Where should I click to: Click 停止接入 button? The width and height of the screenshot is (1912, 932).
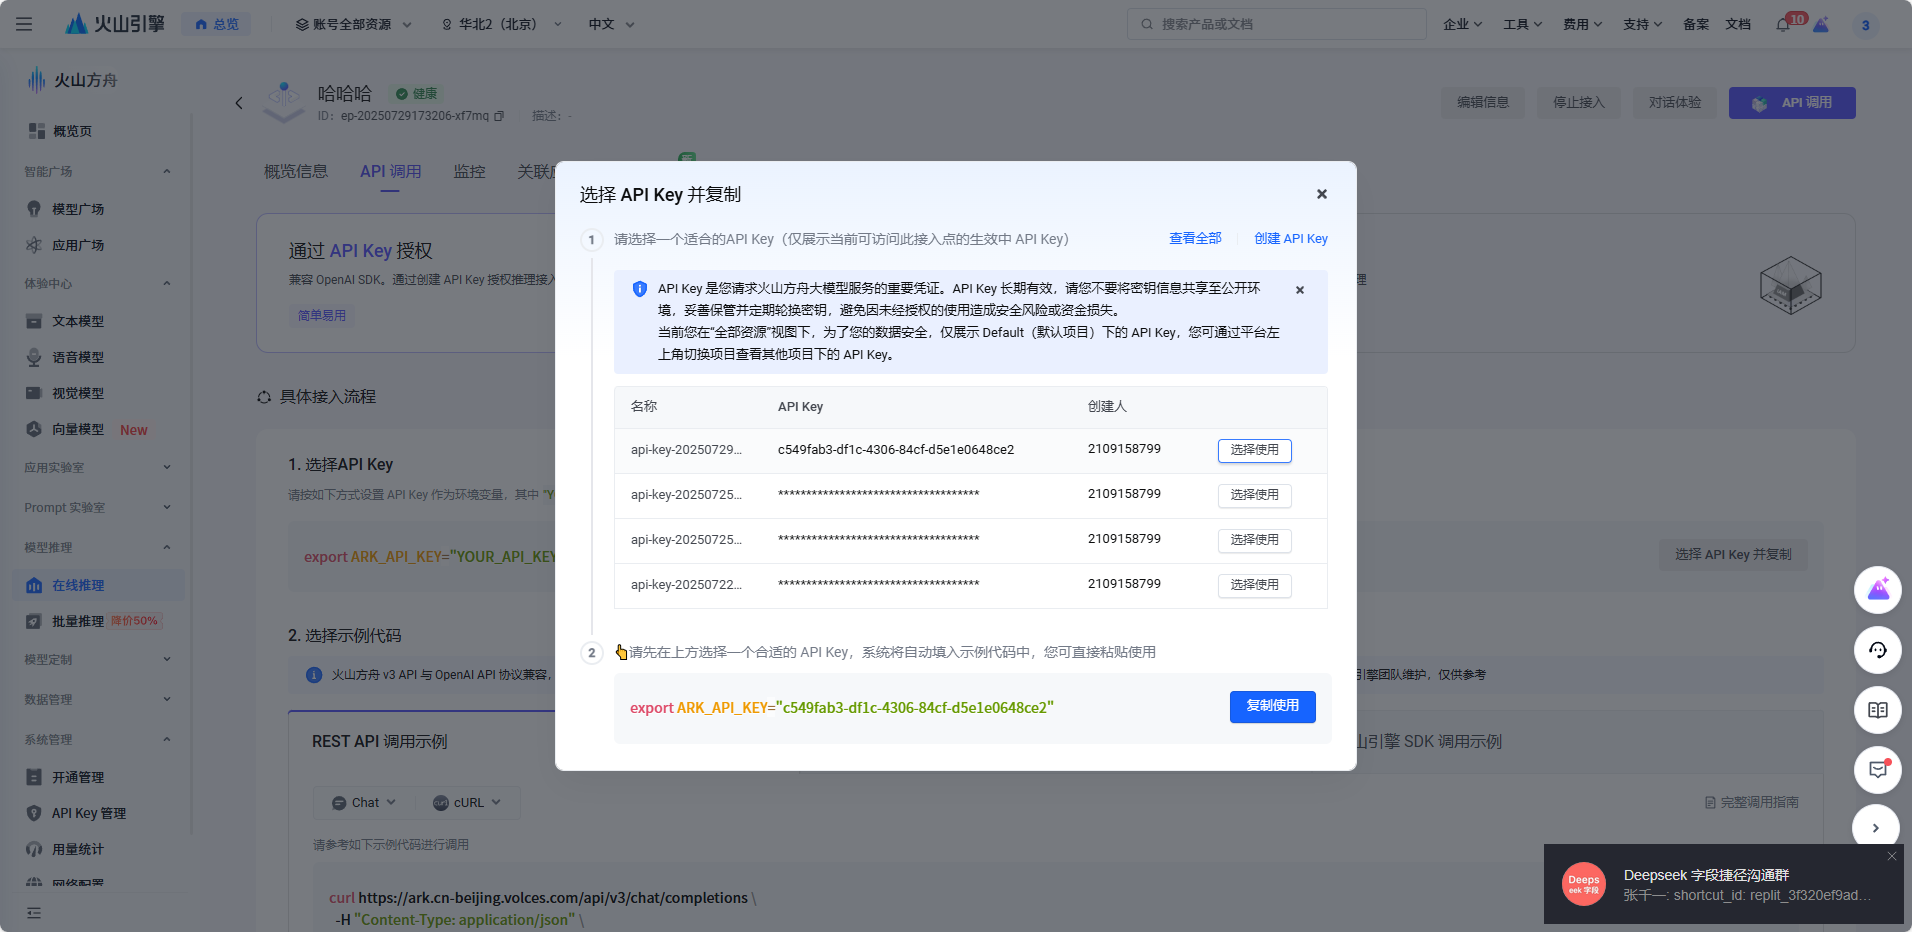pos(1579,102)
